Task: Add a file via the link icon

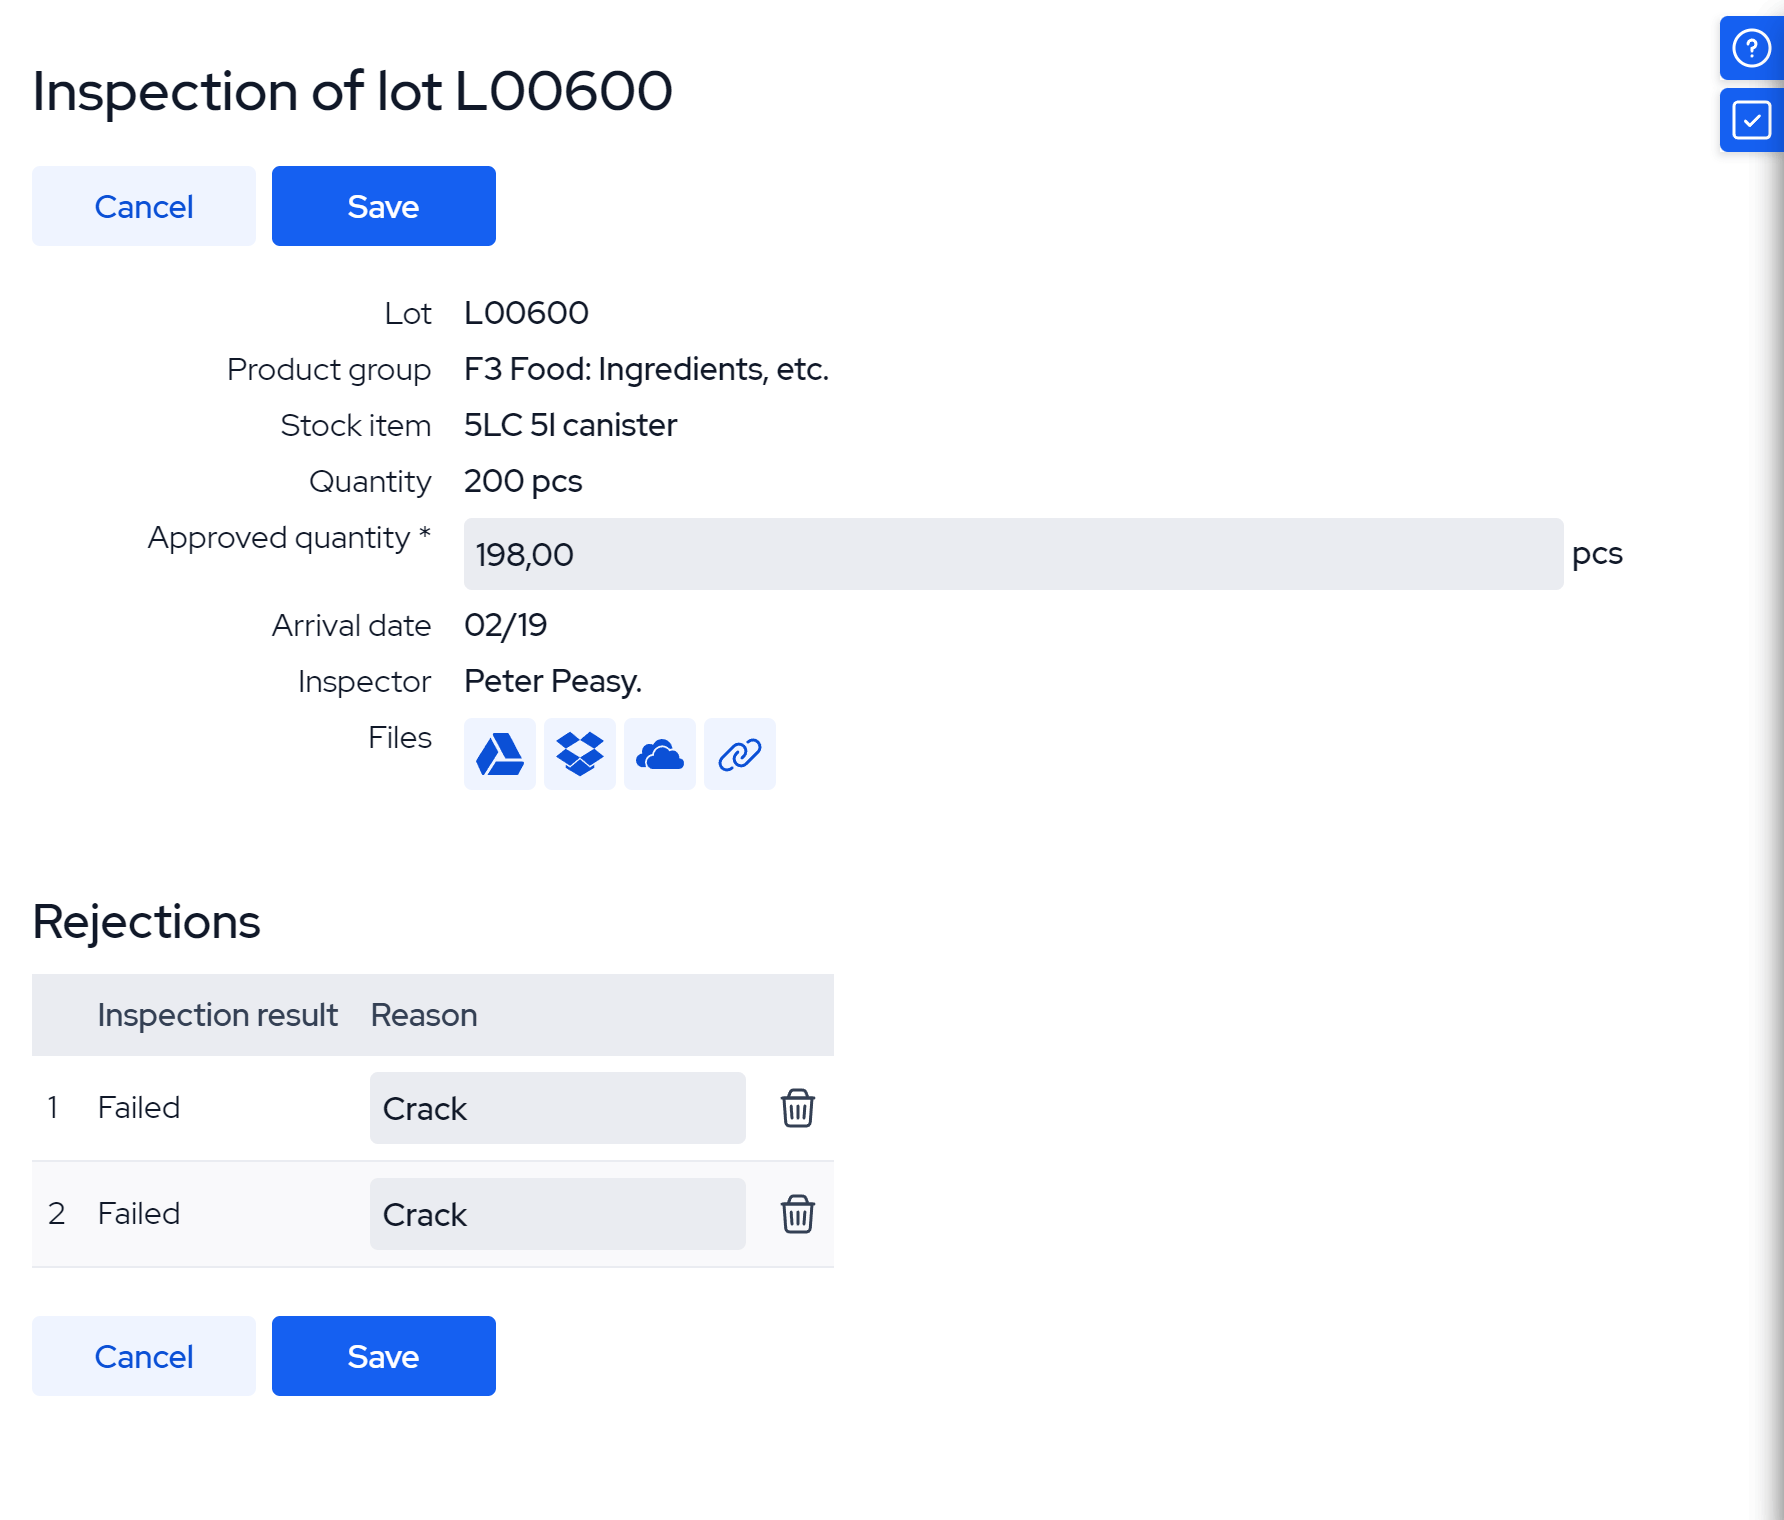Action: click(x=740, y=754)
